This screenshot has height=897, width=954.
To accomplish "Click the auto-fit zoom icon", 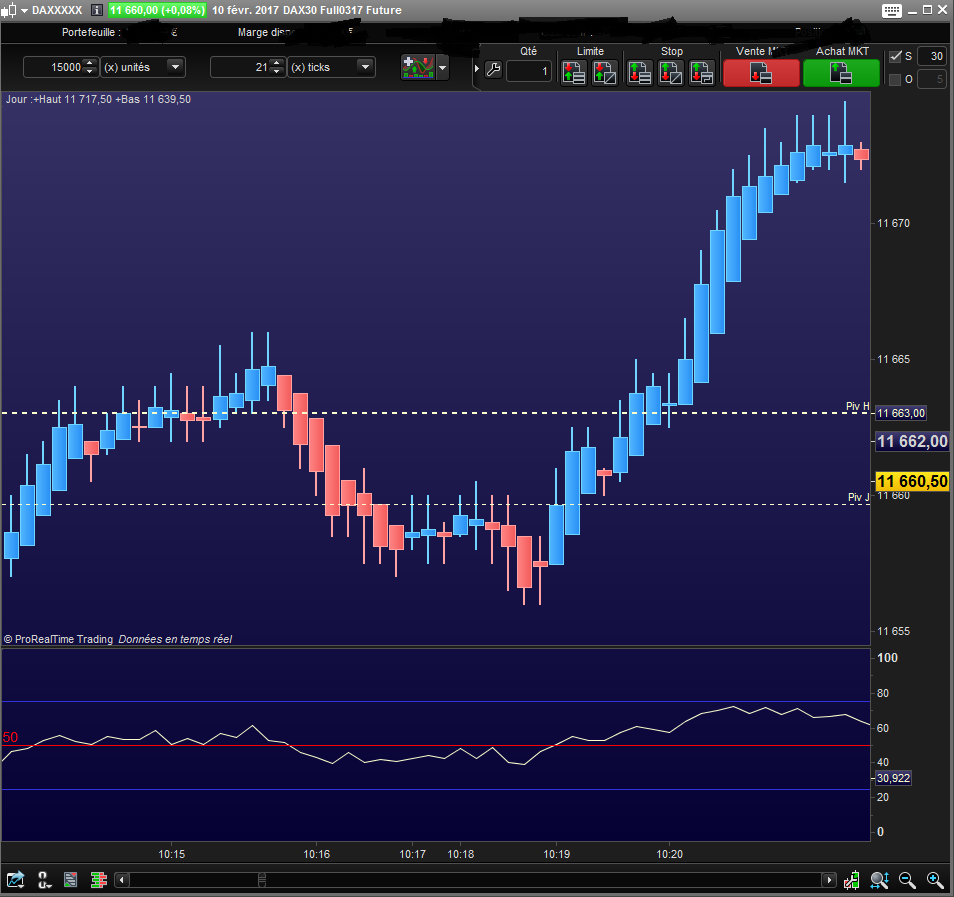I will tap(880, 880).
